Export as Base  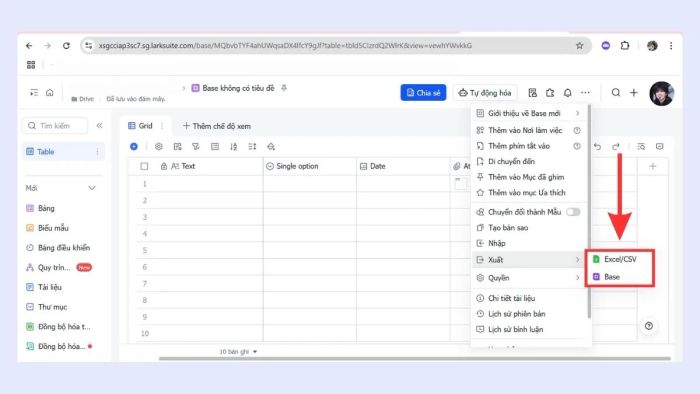coord(620,277)
